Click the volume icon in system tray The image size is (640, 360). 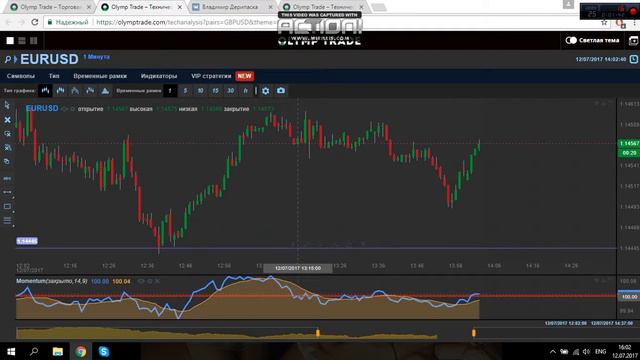(x=587, y=351)
